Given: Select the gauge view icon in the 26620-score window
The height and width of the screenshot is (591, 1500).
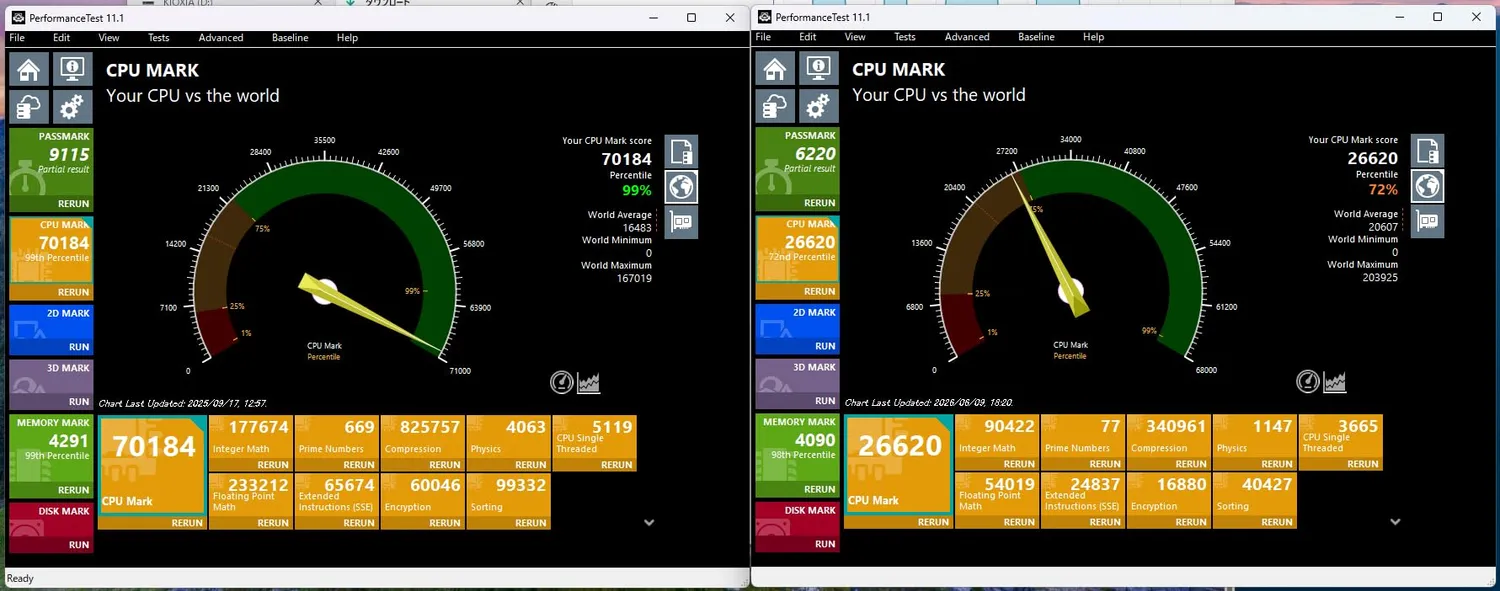Looking at the screenshot, I should [1308, 381].
